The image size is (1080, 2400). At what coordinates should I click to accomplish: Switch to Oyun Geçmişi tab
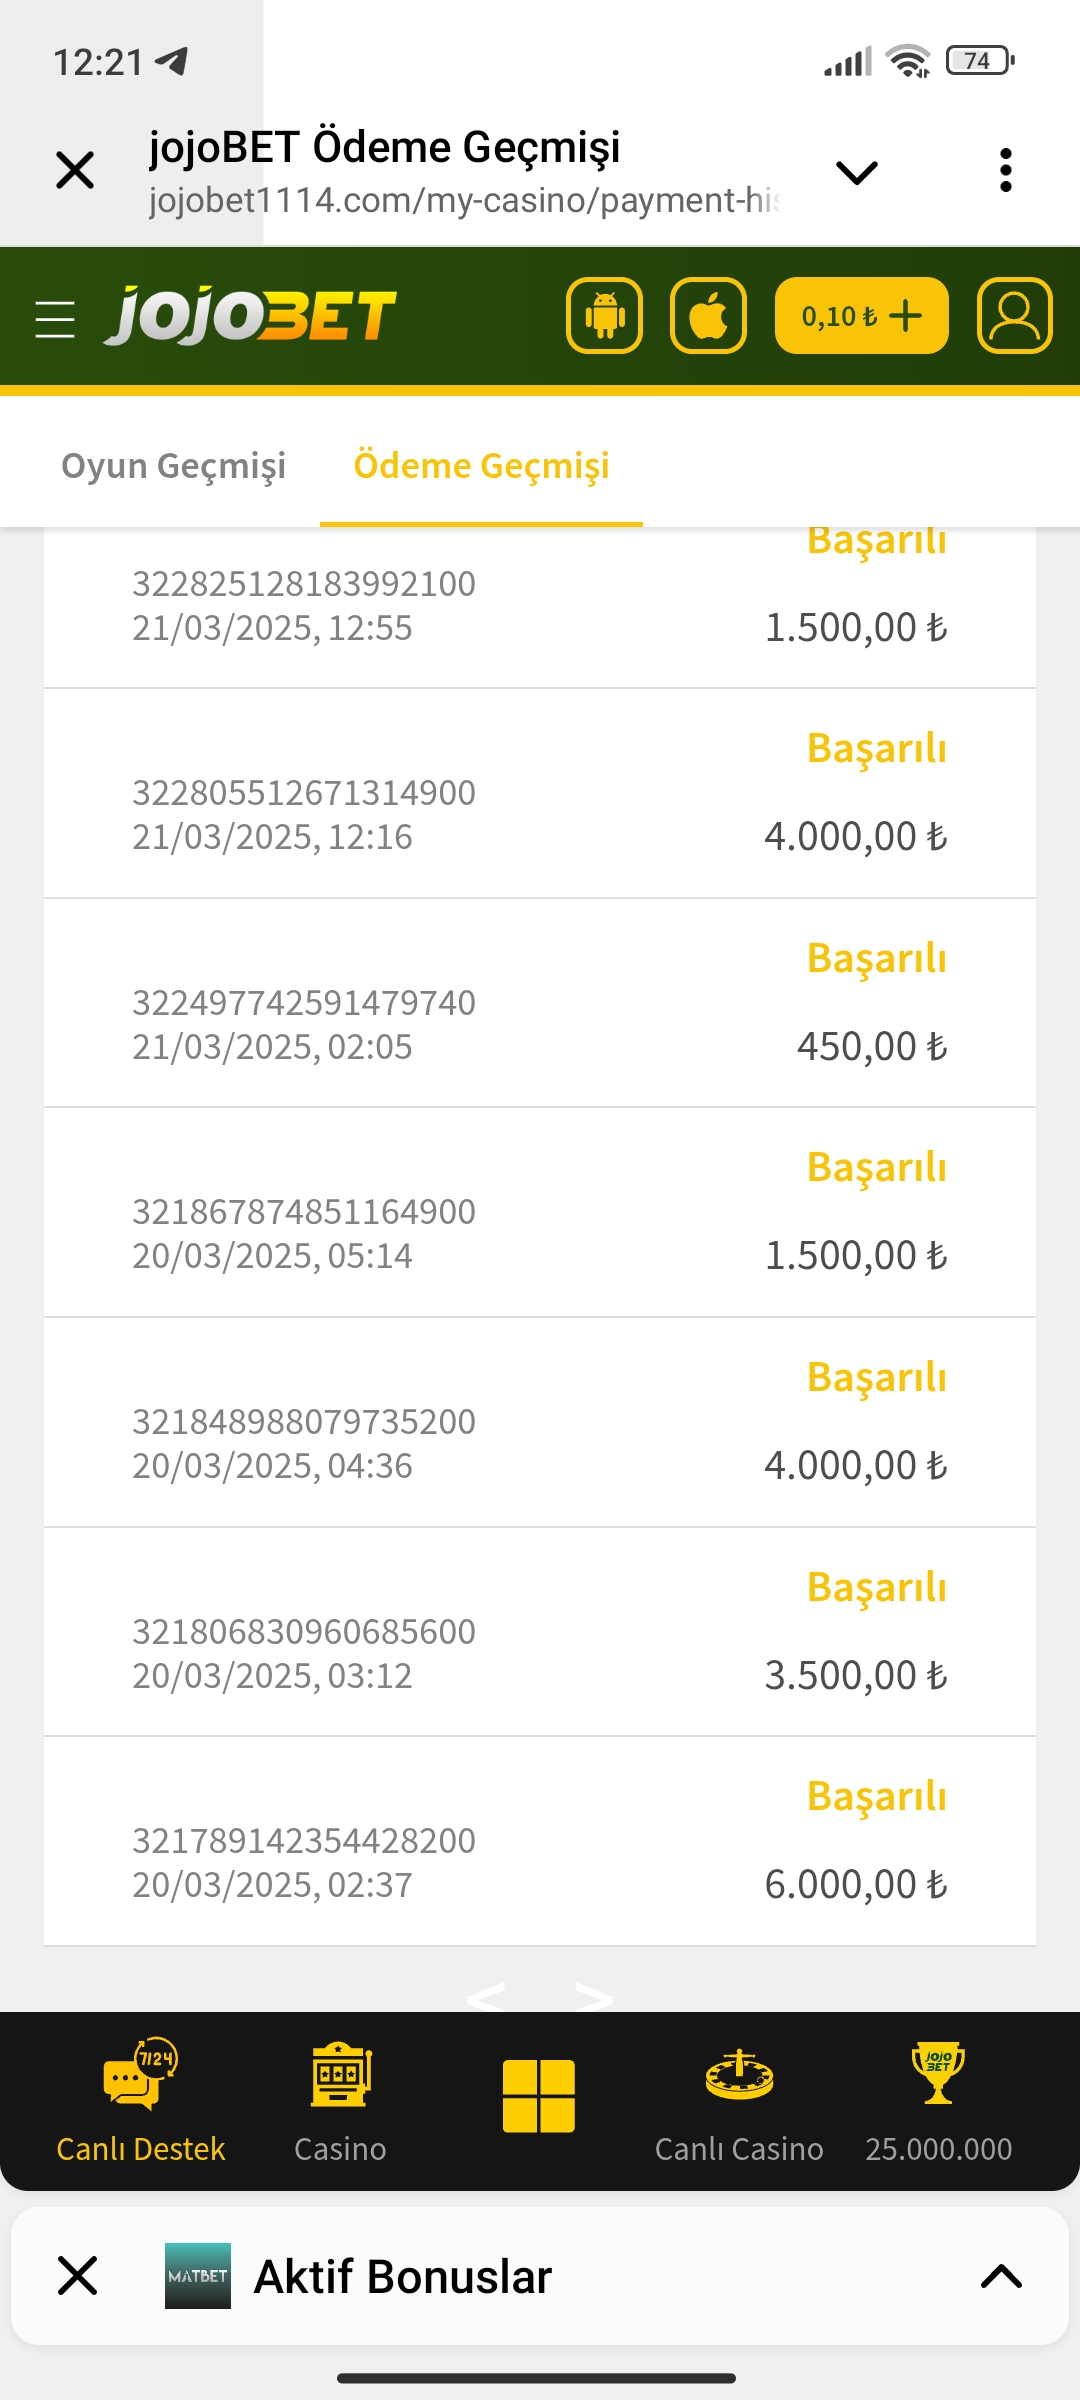click(174, 465)
